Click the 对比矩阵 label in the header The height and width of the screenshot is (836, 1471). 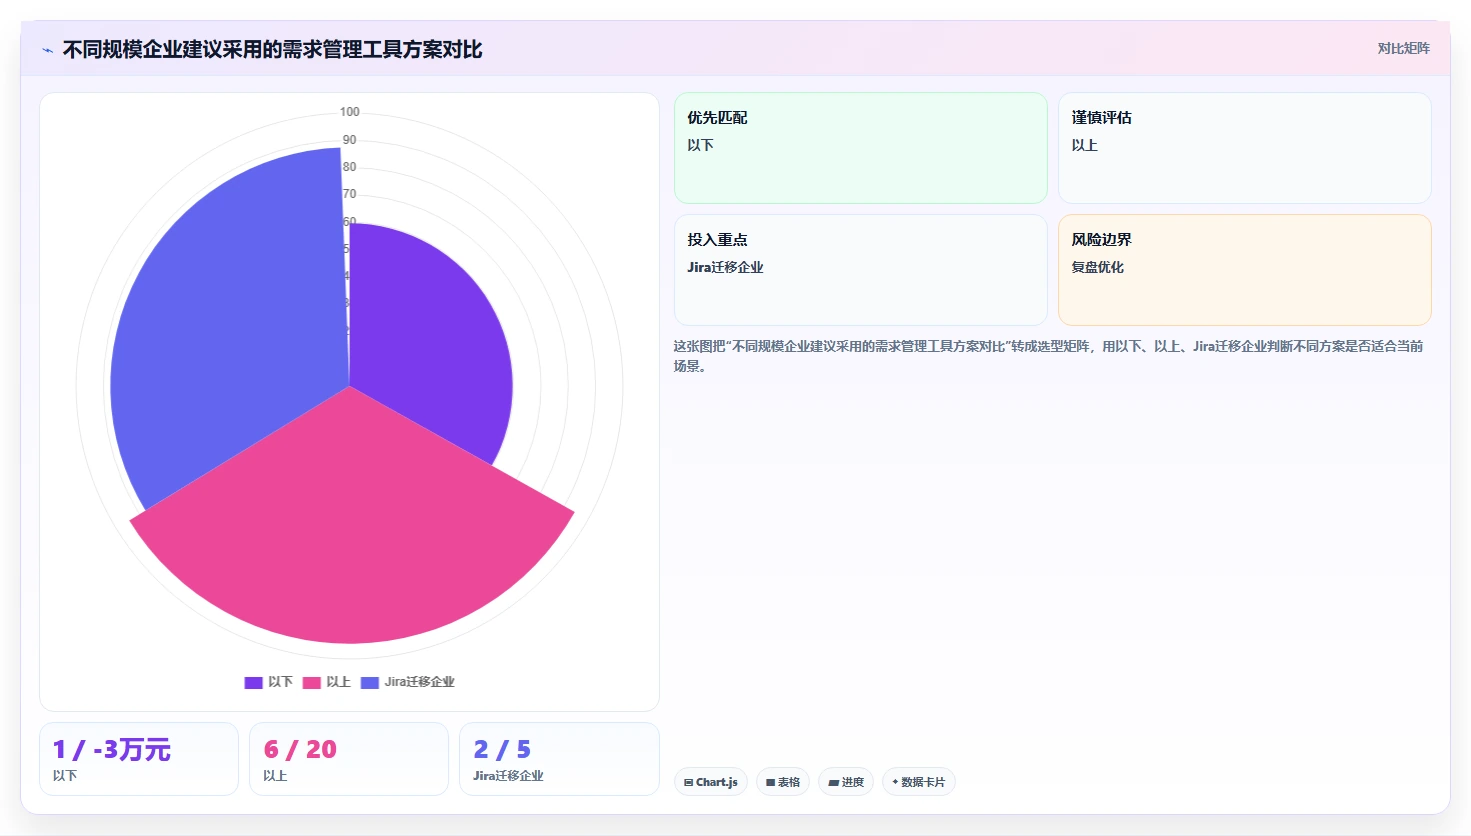coord(1403,48)
